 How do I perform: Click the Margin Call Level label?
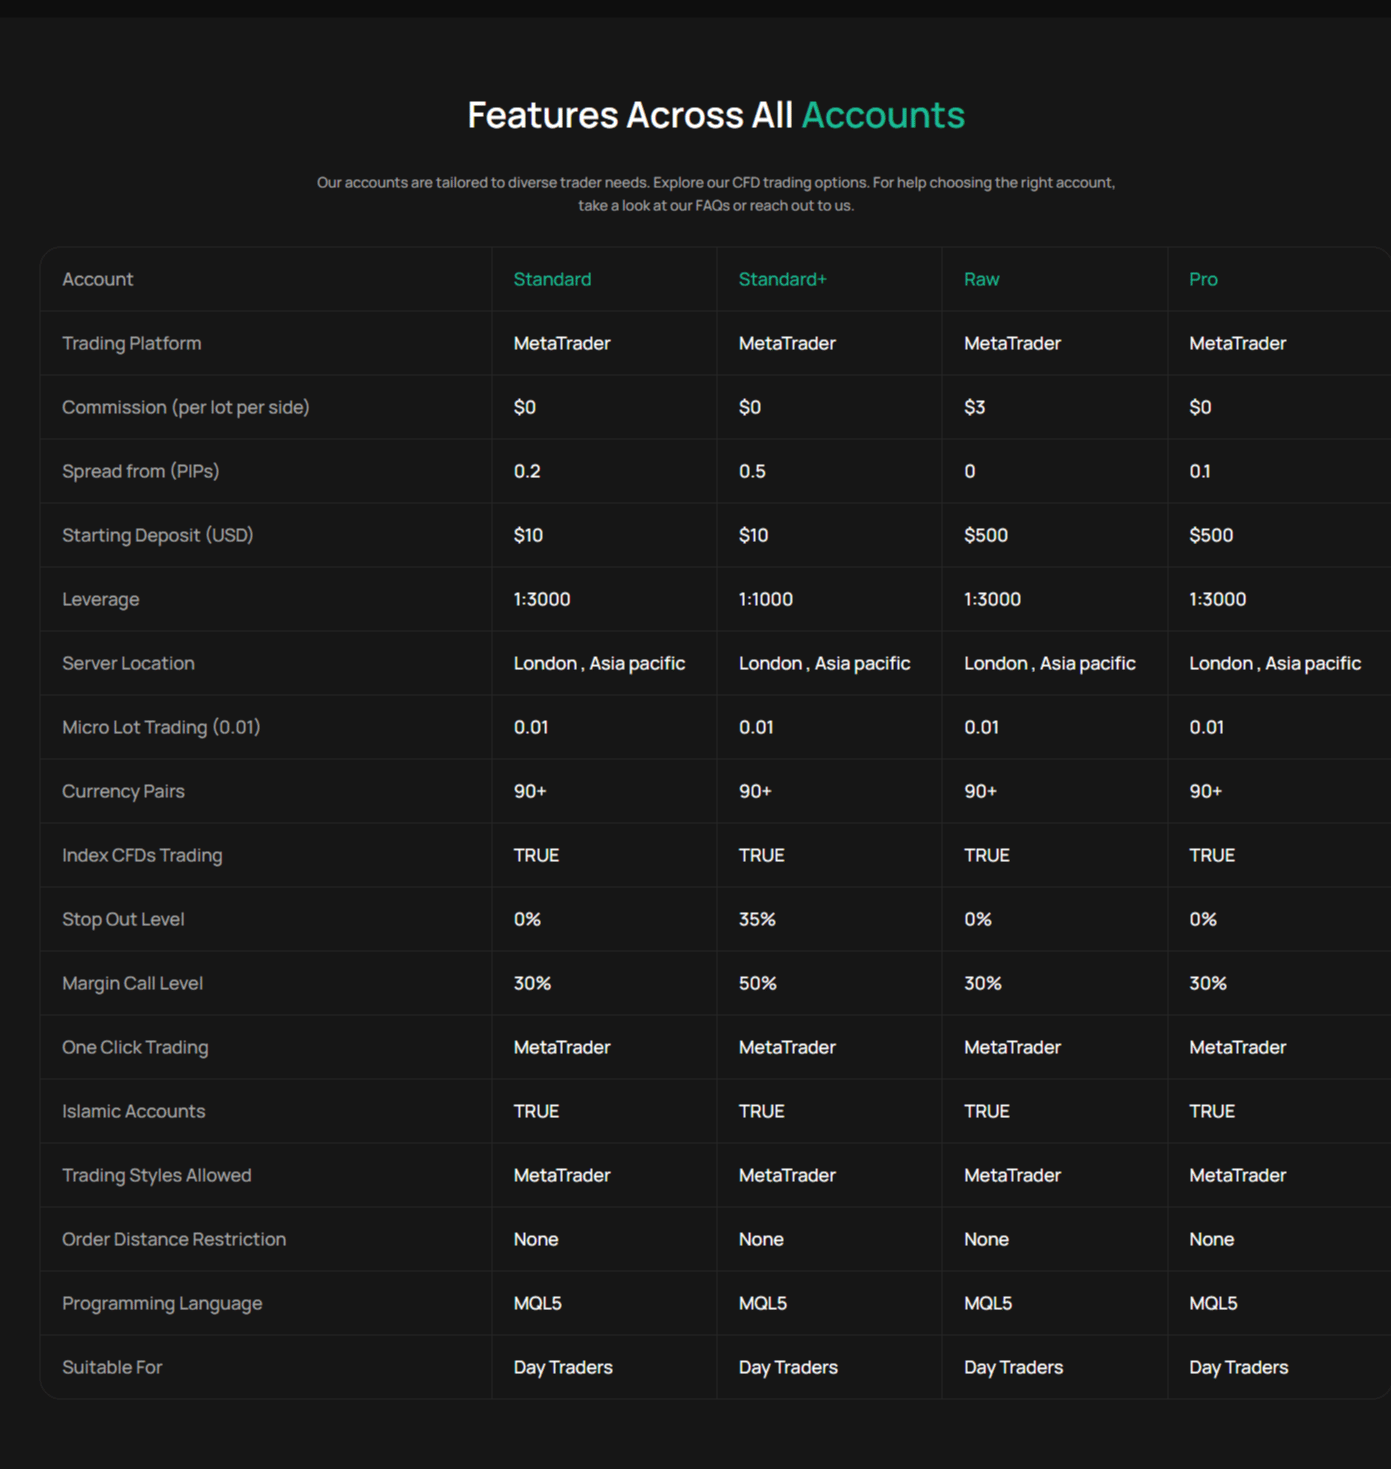[x=132, y=983]
